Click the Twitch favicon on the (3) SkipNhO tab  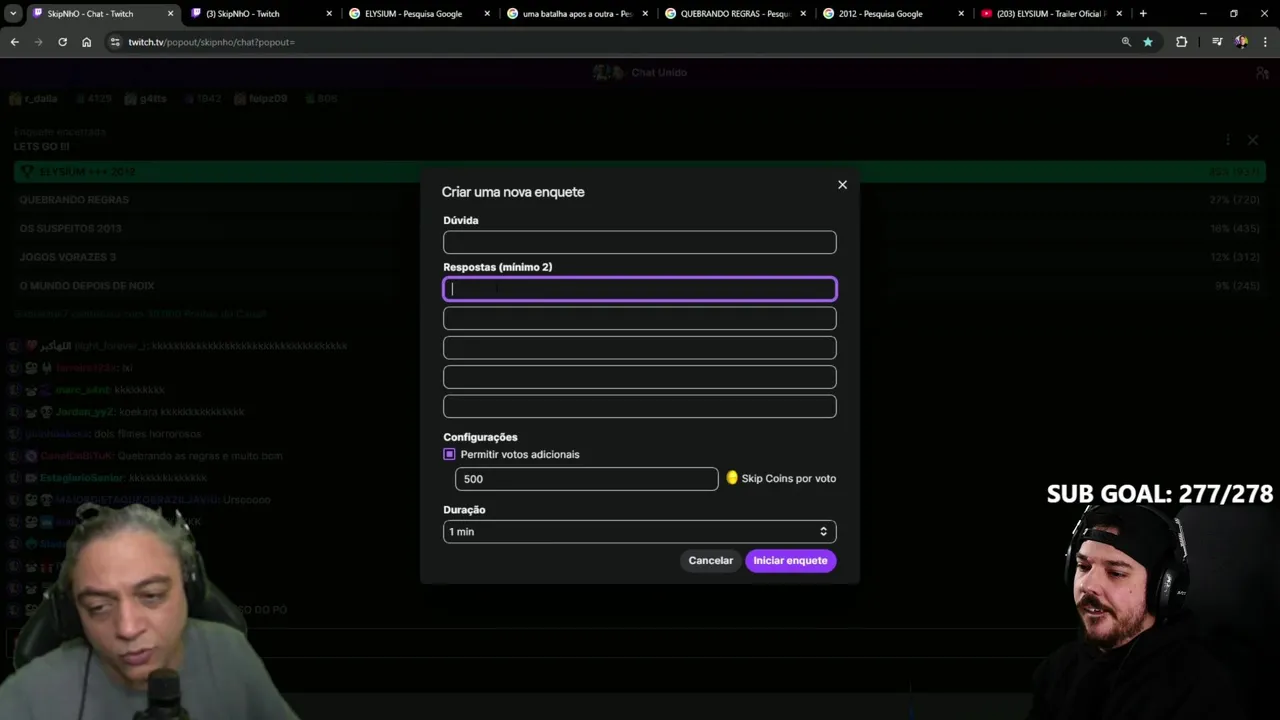(196, 14)
